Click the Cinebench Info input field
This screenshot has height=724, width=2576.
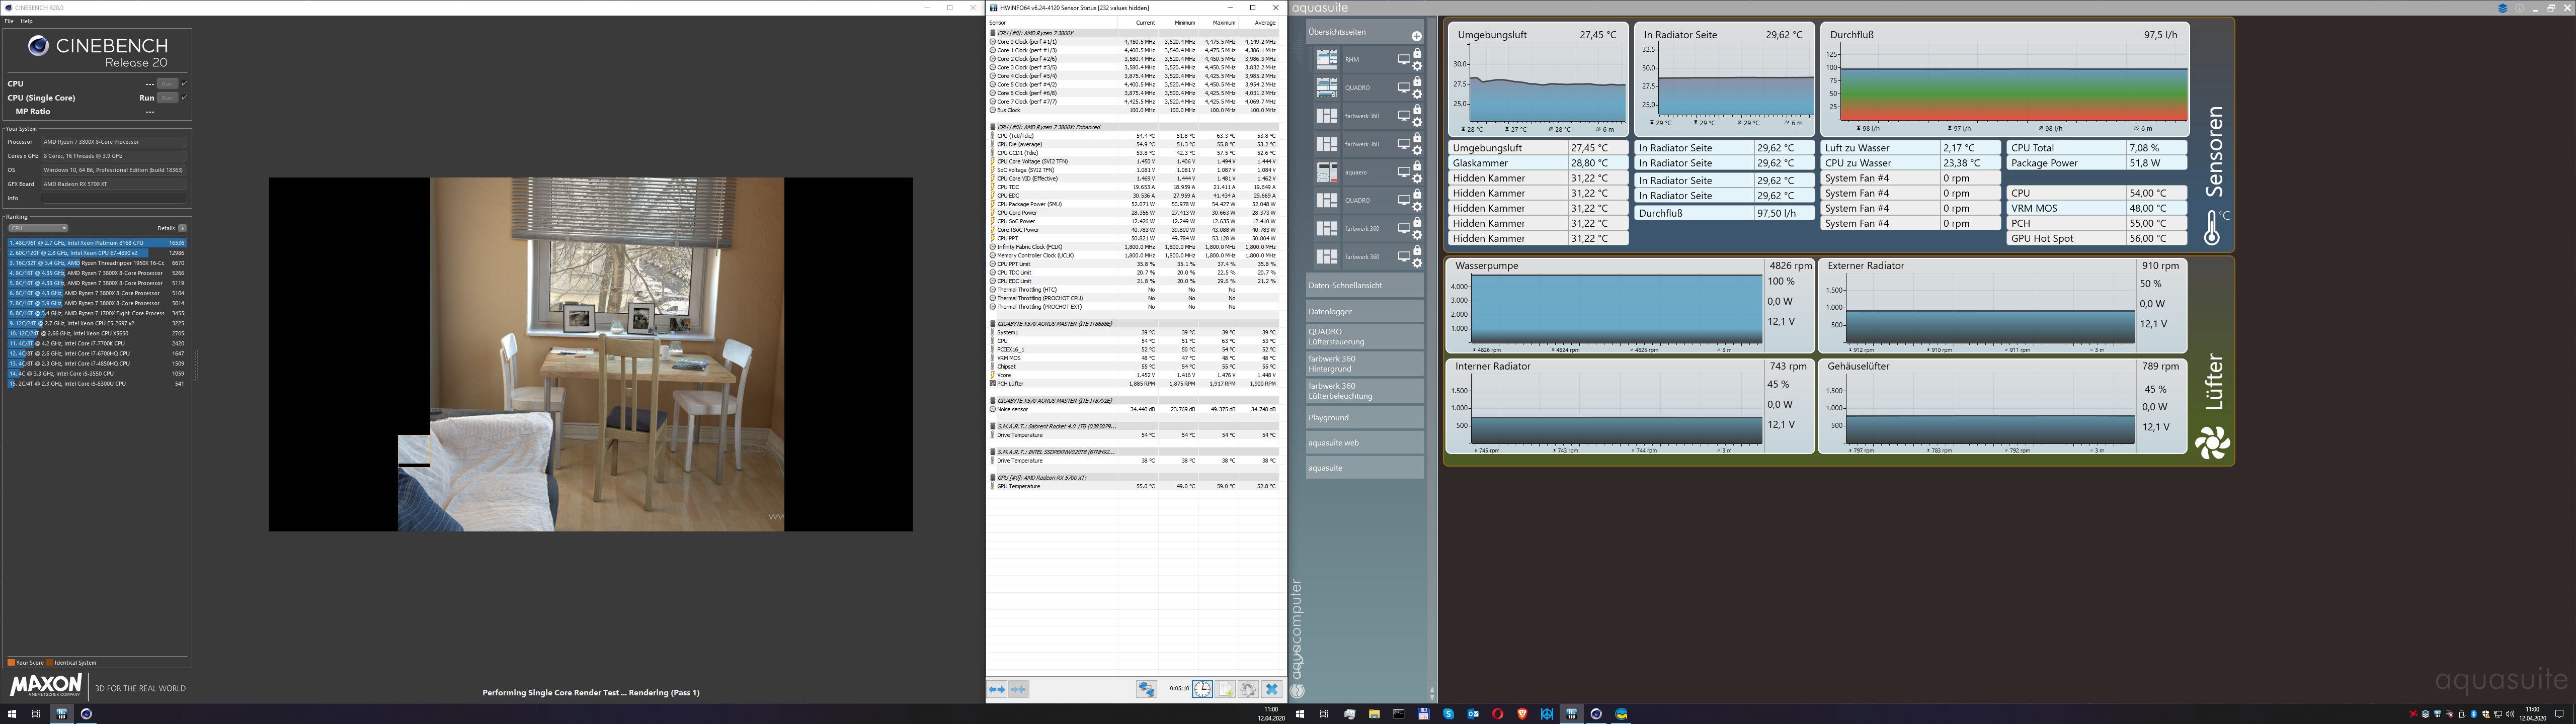pyautogui.click(x=114, y=198)
